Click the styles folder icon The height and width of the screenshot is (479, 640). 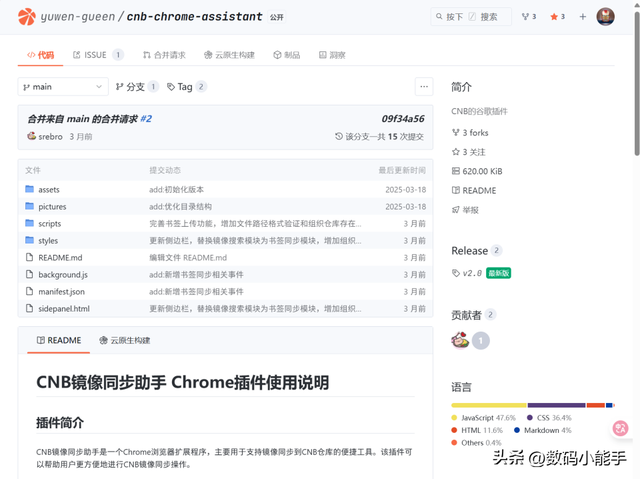(29, 240)
